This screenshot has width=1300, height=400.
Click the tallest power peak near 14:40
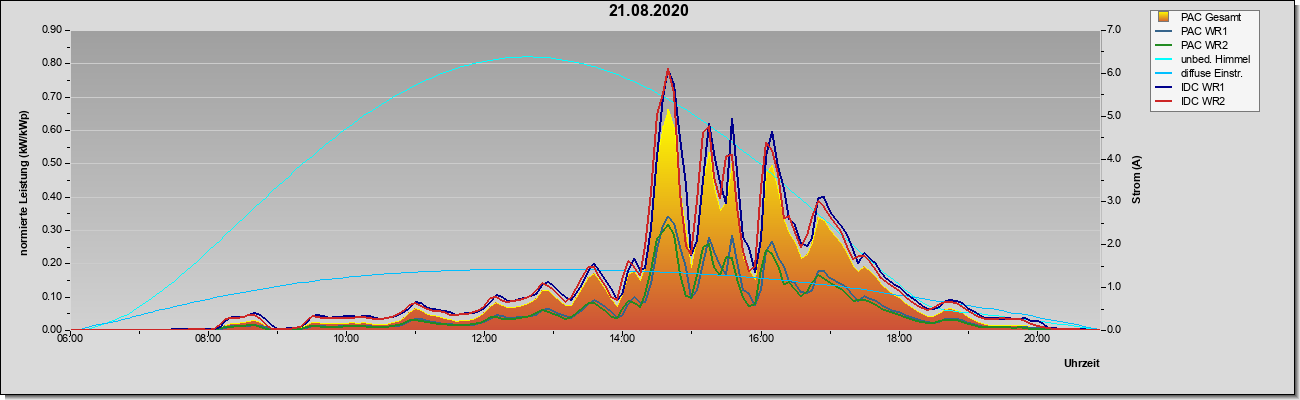tap(668, 70)
